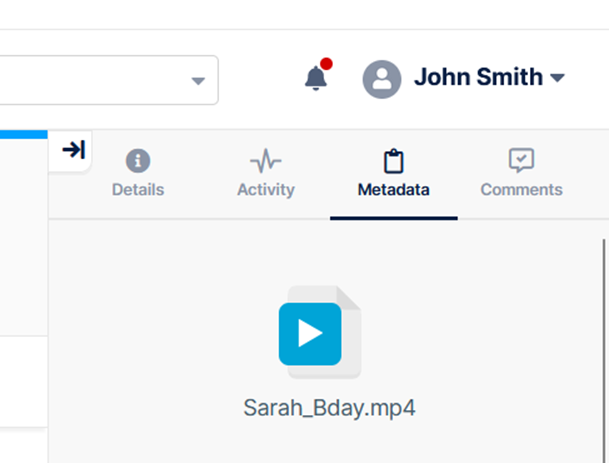This screenshot has width=609, height=463.
Task: Open the notifications bell
Action: (316, 78)
